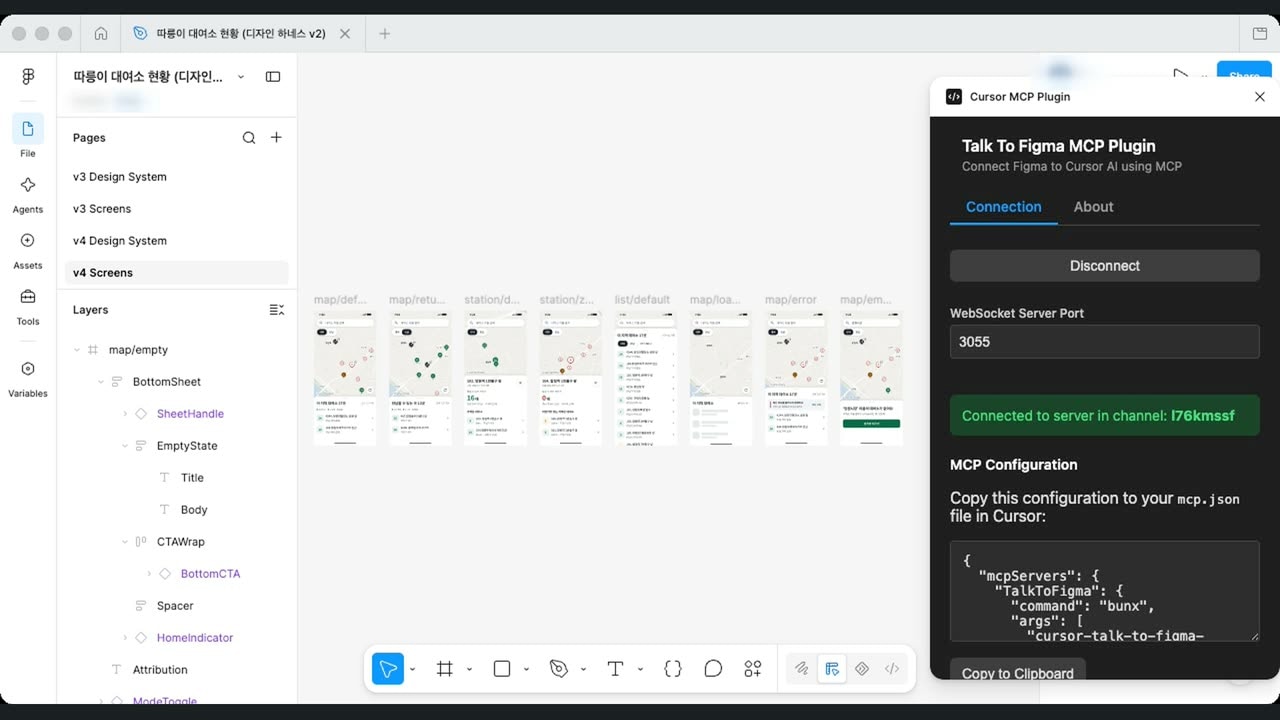Close the Cursor MCP Plugin panel

click(1260, 97)
